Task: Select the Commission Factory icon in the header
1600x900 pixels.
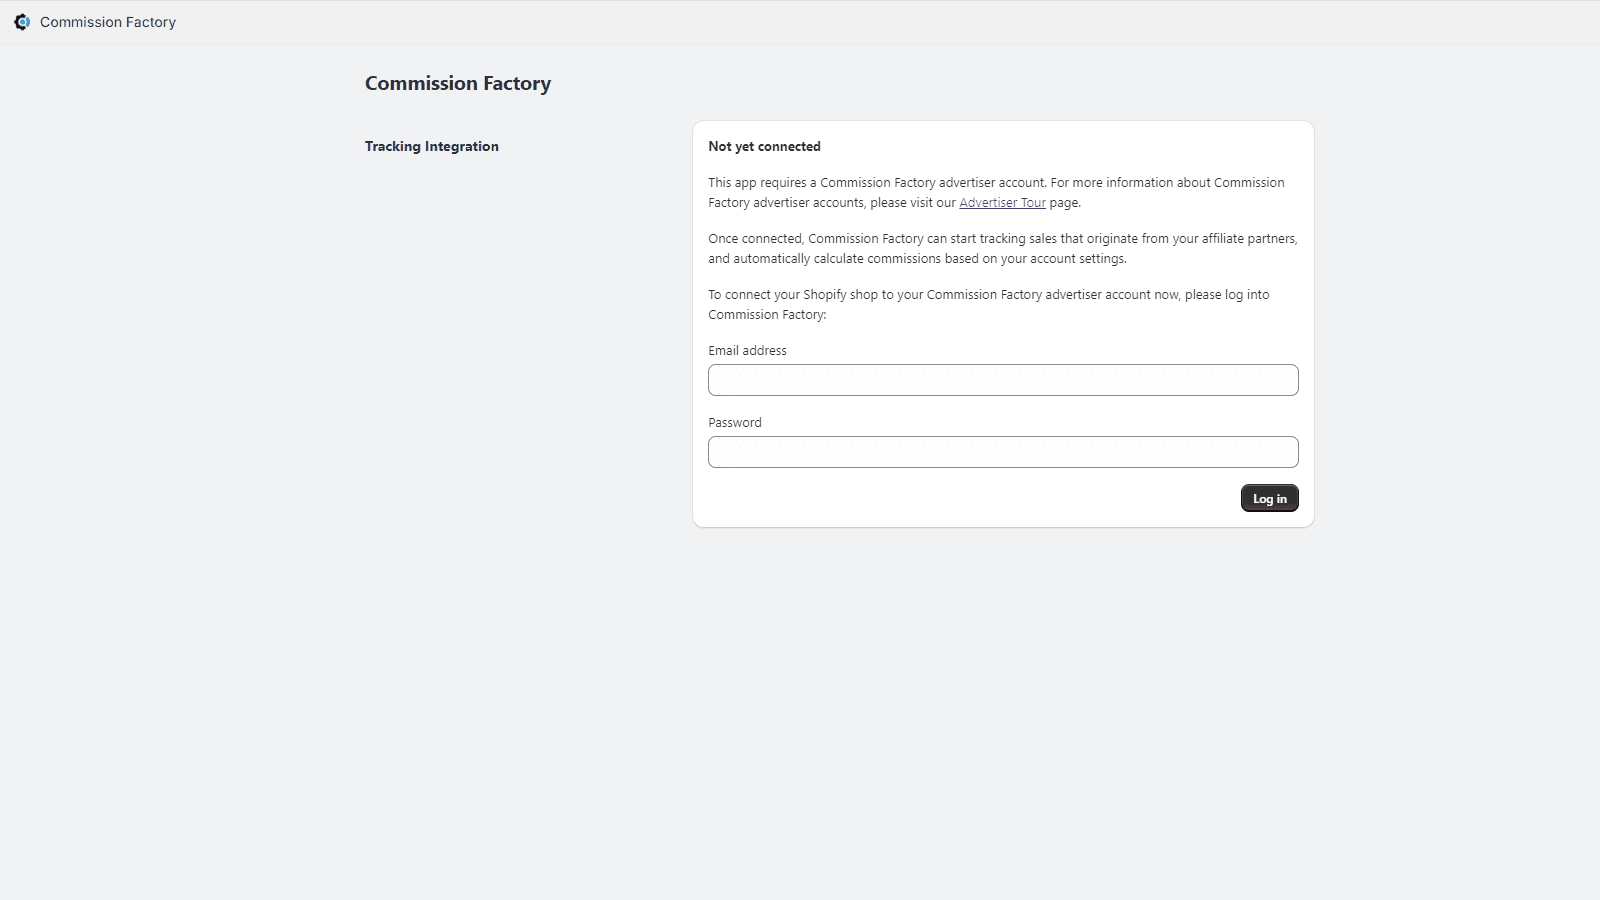Action: [21, 21]
